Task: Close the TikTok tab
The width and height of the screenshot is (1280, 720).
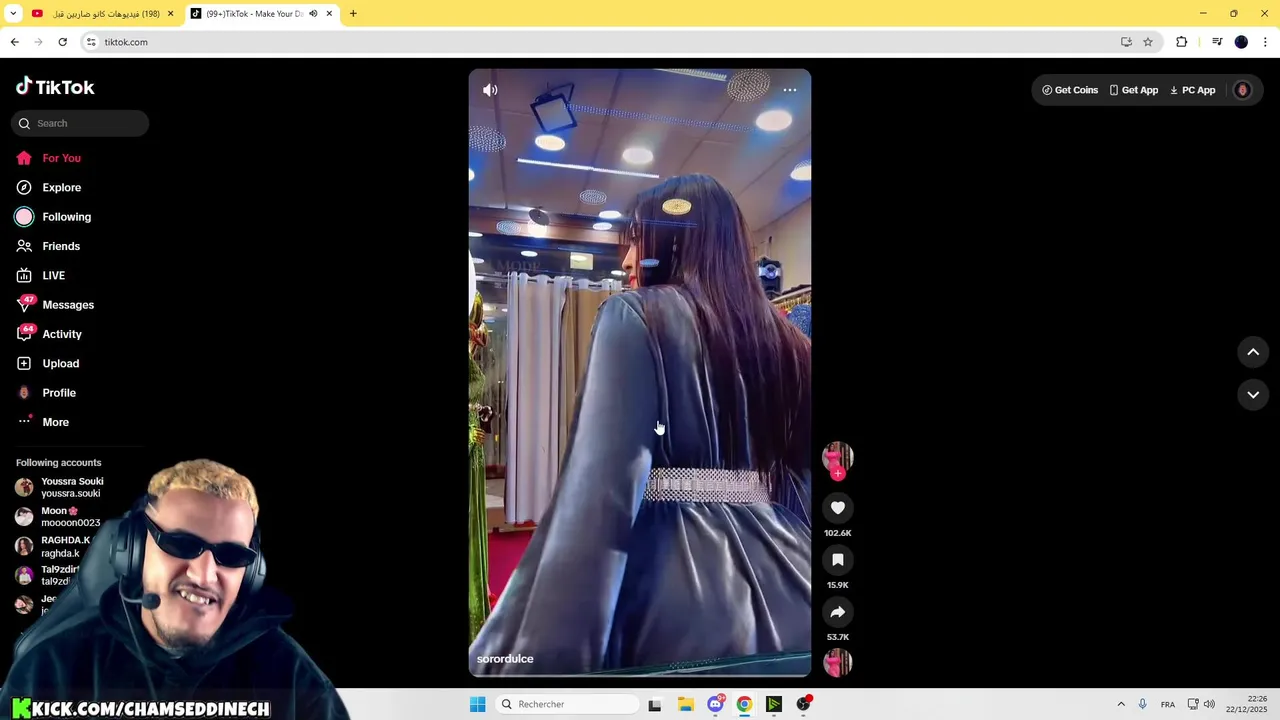Action: click(x=329, y=14)
